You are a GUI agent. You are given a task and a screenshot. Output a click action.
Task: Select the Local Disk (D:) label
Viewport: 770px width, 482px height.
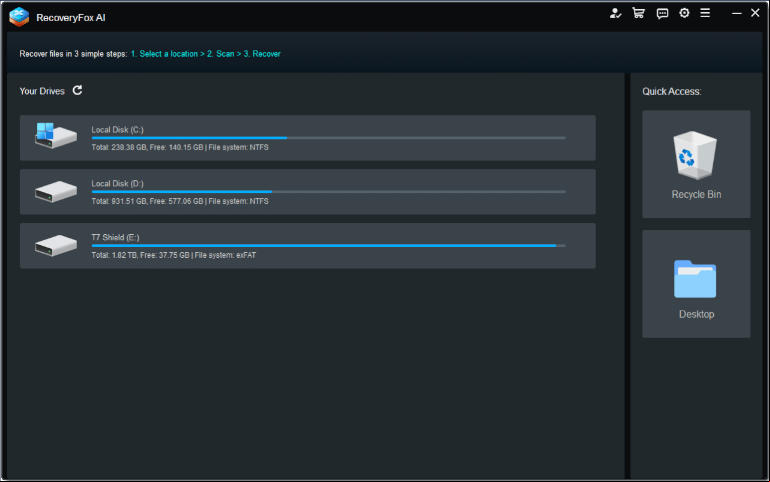tap(117, 184)
